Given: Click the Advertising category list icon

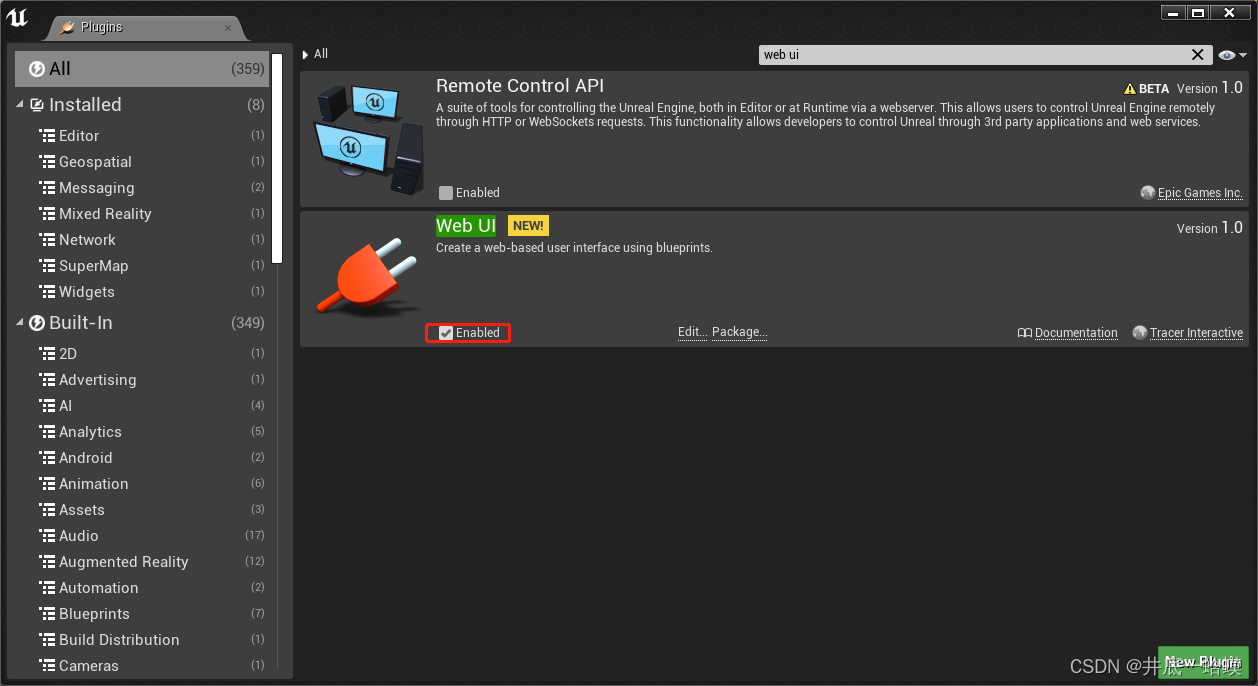Looking at the screenshot, I should (x=47, y=380).
